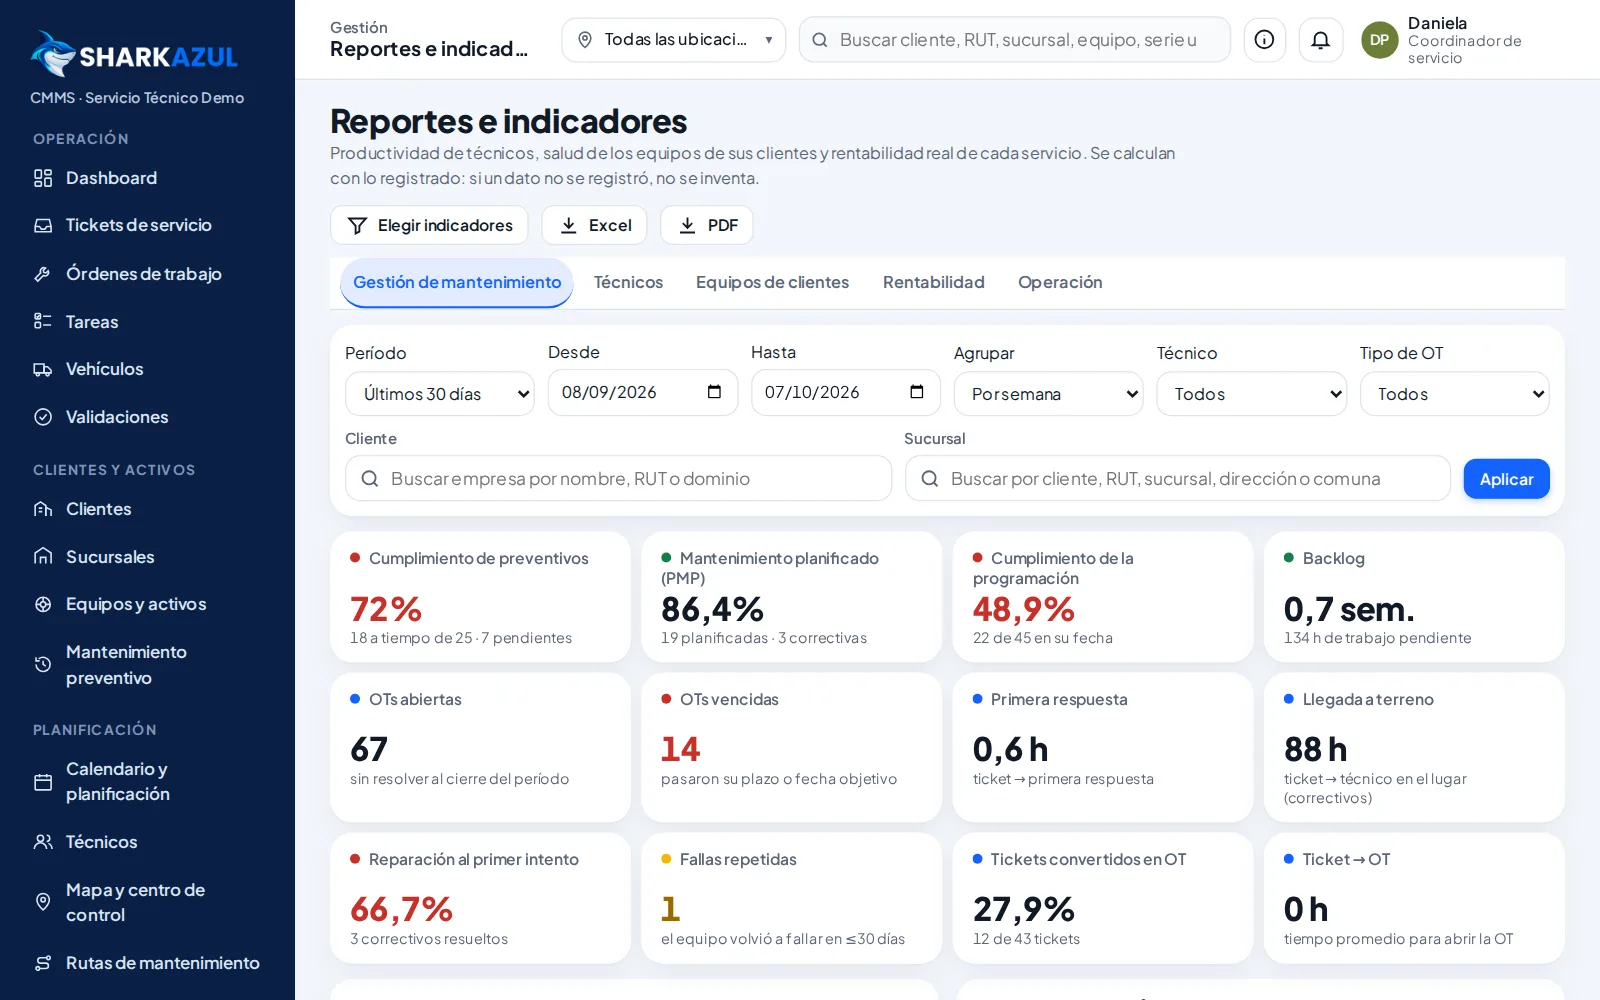The image size is (1600, 1000).
Task: Focus the global Buscar cliente search field
Action: tap(1014, 40)
